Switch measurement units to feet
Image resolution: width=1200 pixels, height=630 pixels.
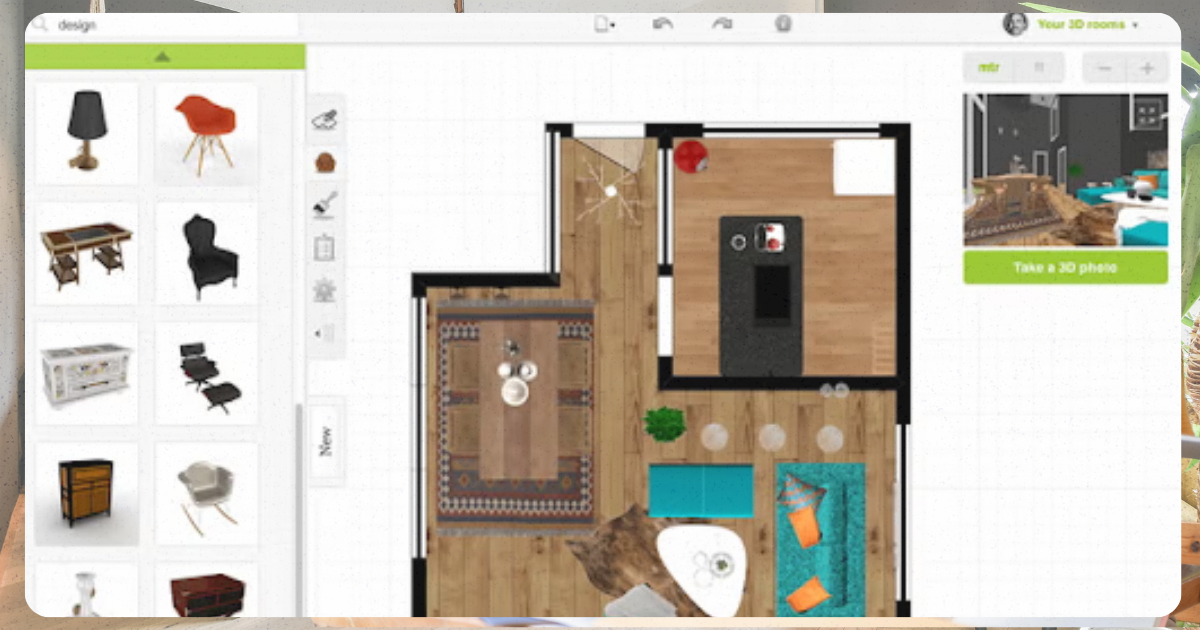[x=1039, y=68]
